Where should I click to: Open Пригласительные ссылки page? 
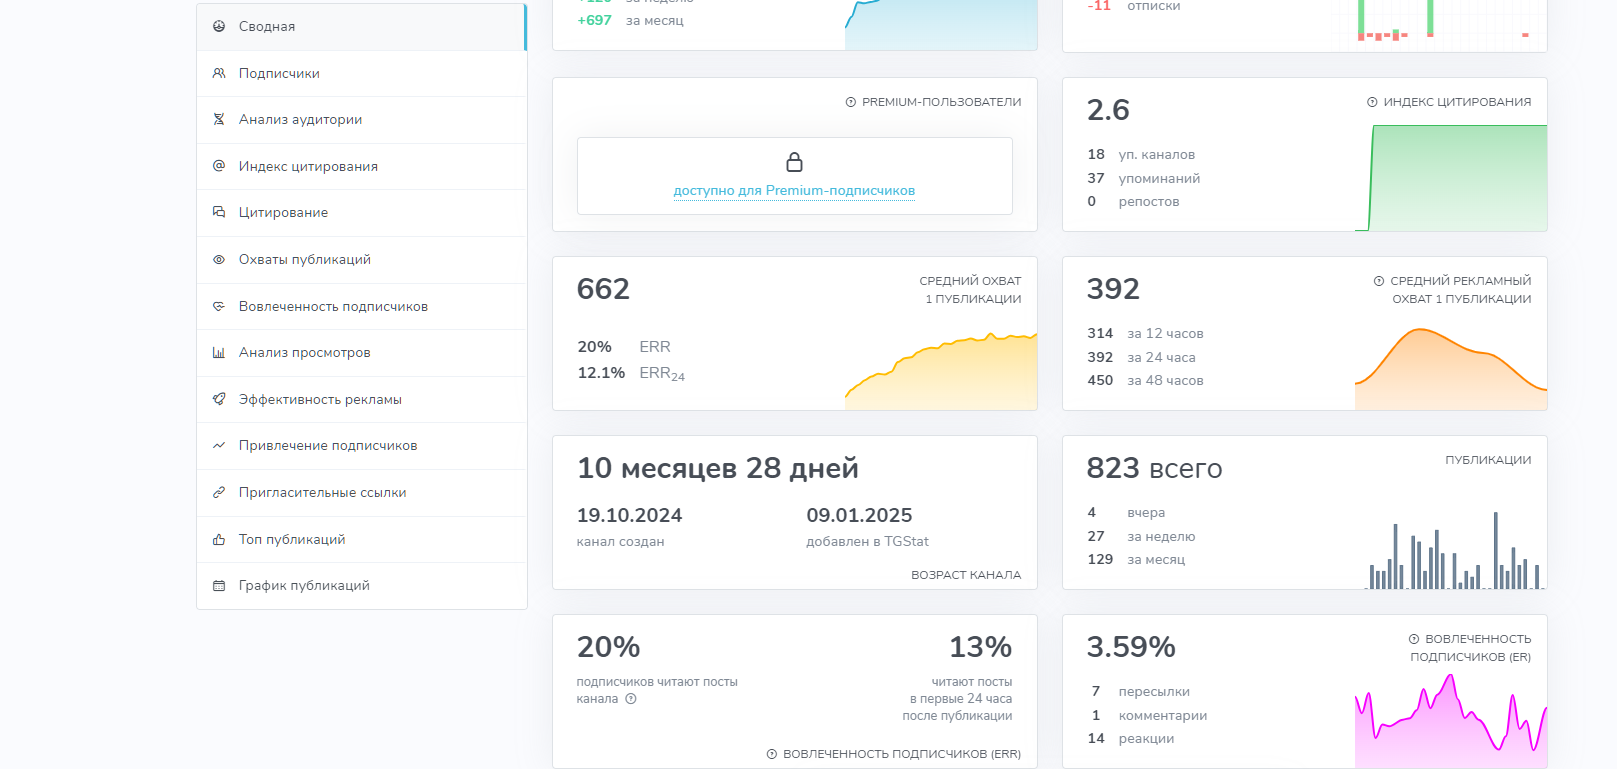coord(362,493)
